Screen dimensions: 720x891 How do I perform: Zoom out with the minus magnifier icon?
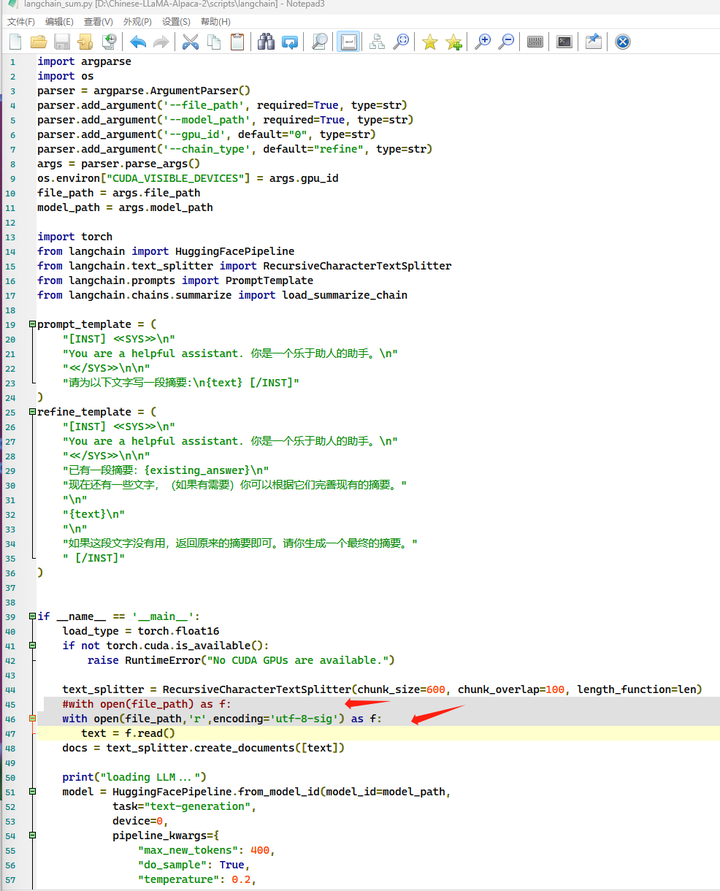coord(506,41)
